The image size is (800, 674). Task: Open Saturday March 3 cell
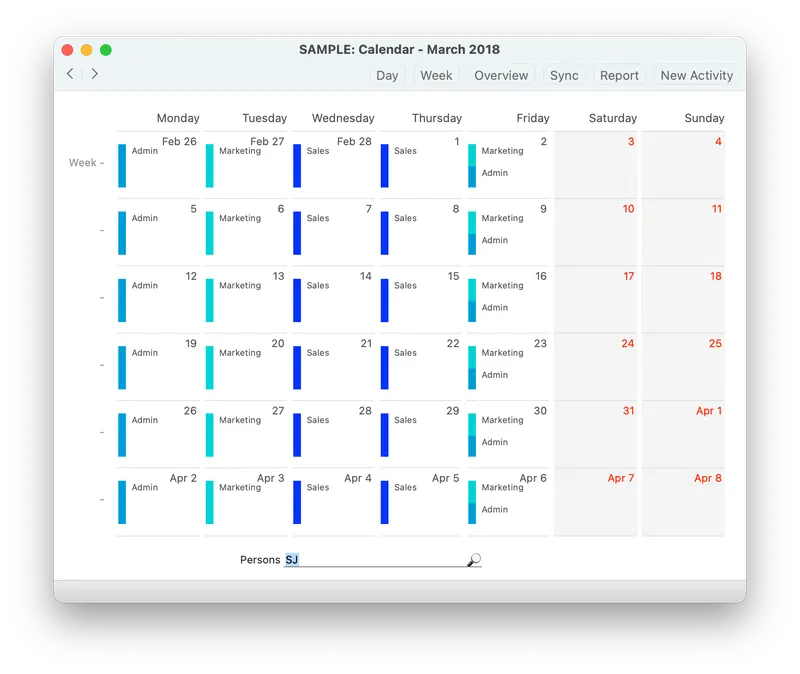tap(595, 165)
